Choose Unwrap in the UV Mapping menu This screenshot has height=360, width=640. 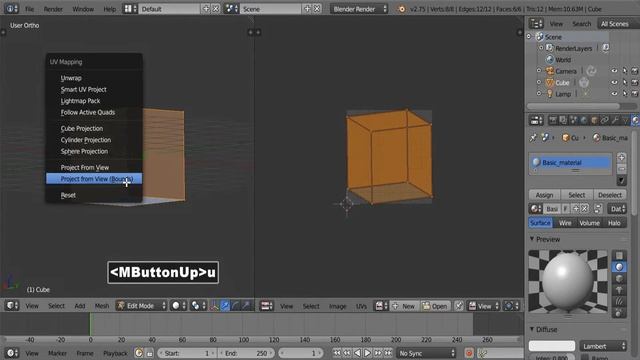(71, 78)
